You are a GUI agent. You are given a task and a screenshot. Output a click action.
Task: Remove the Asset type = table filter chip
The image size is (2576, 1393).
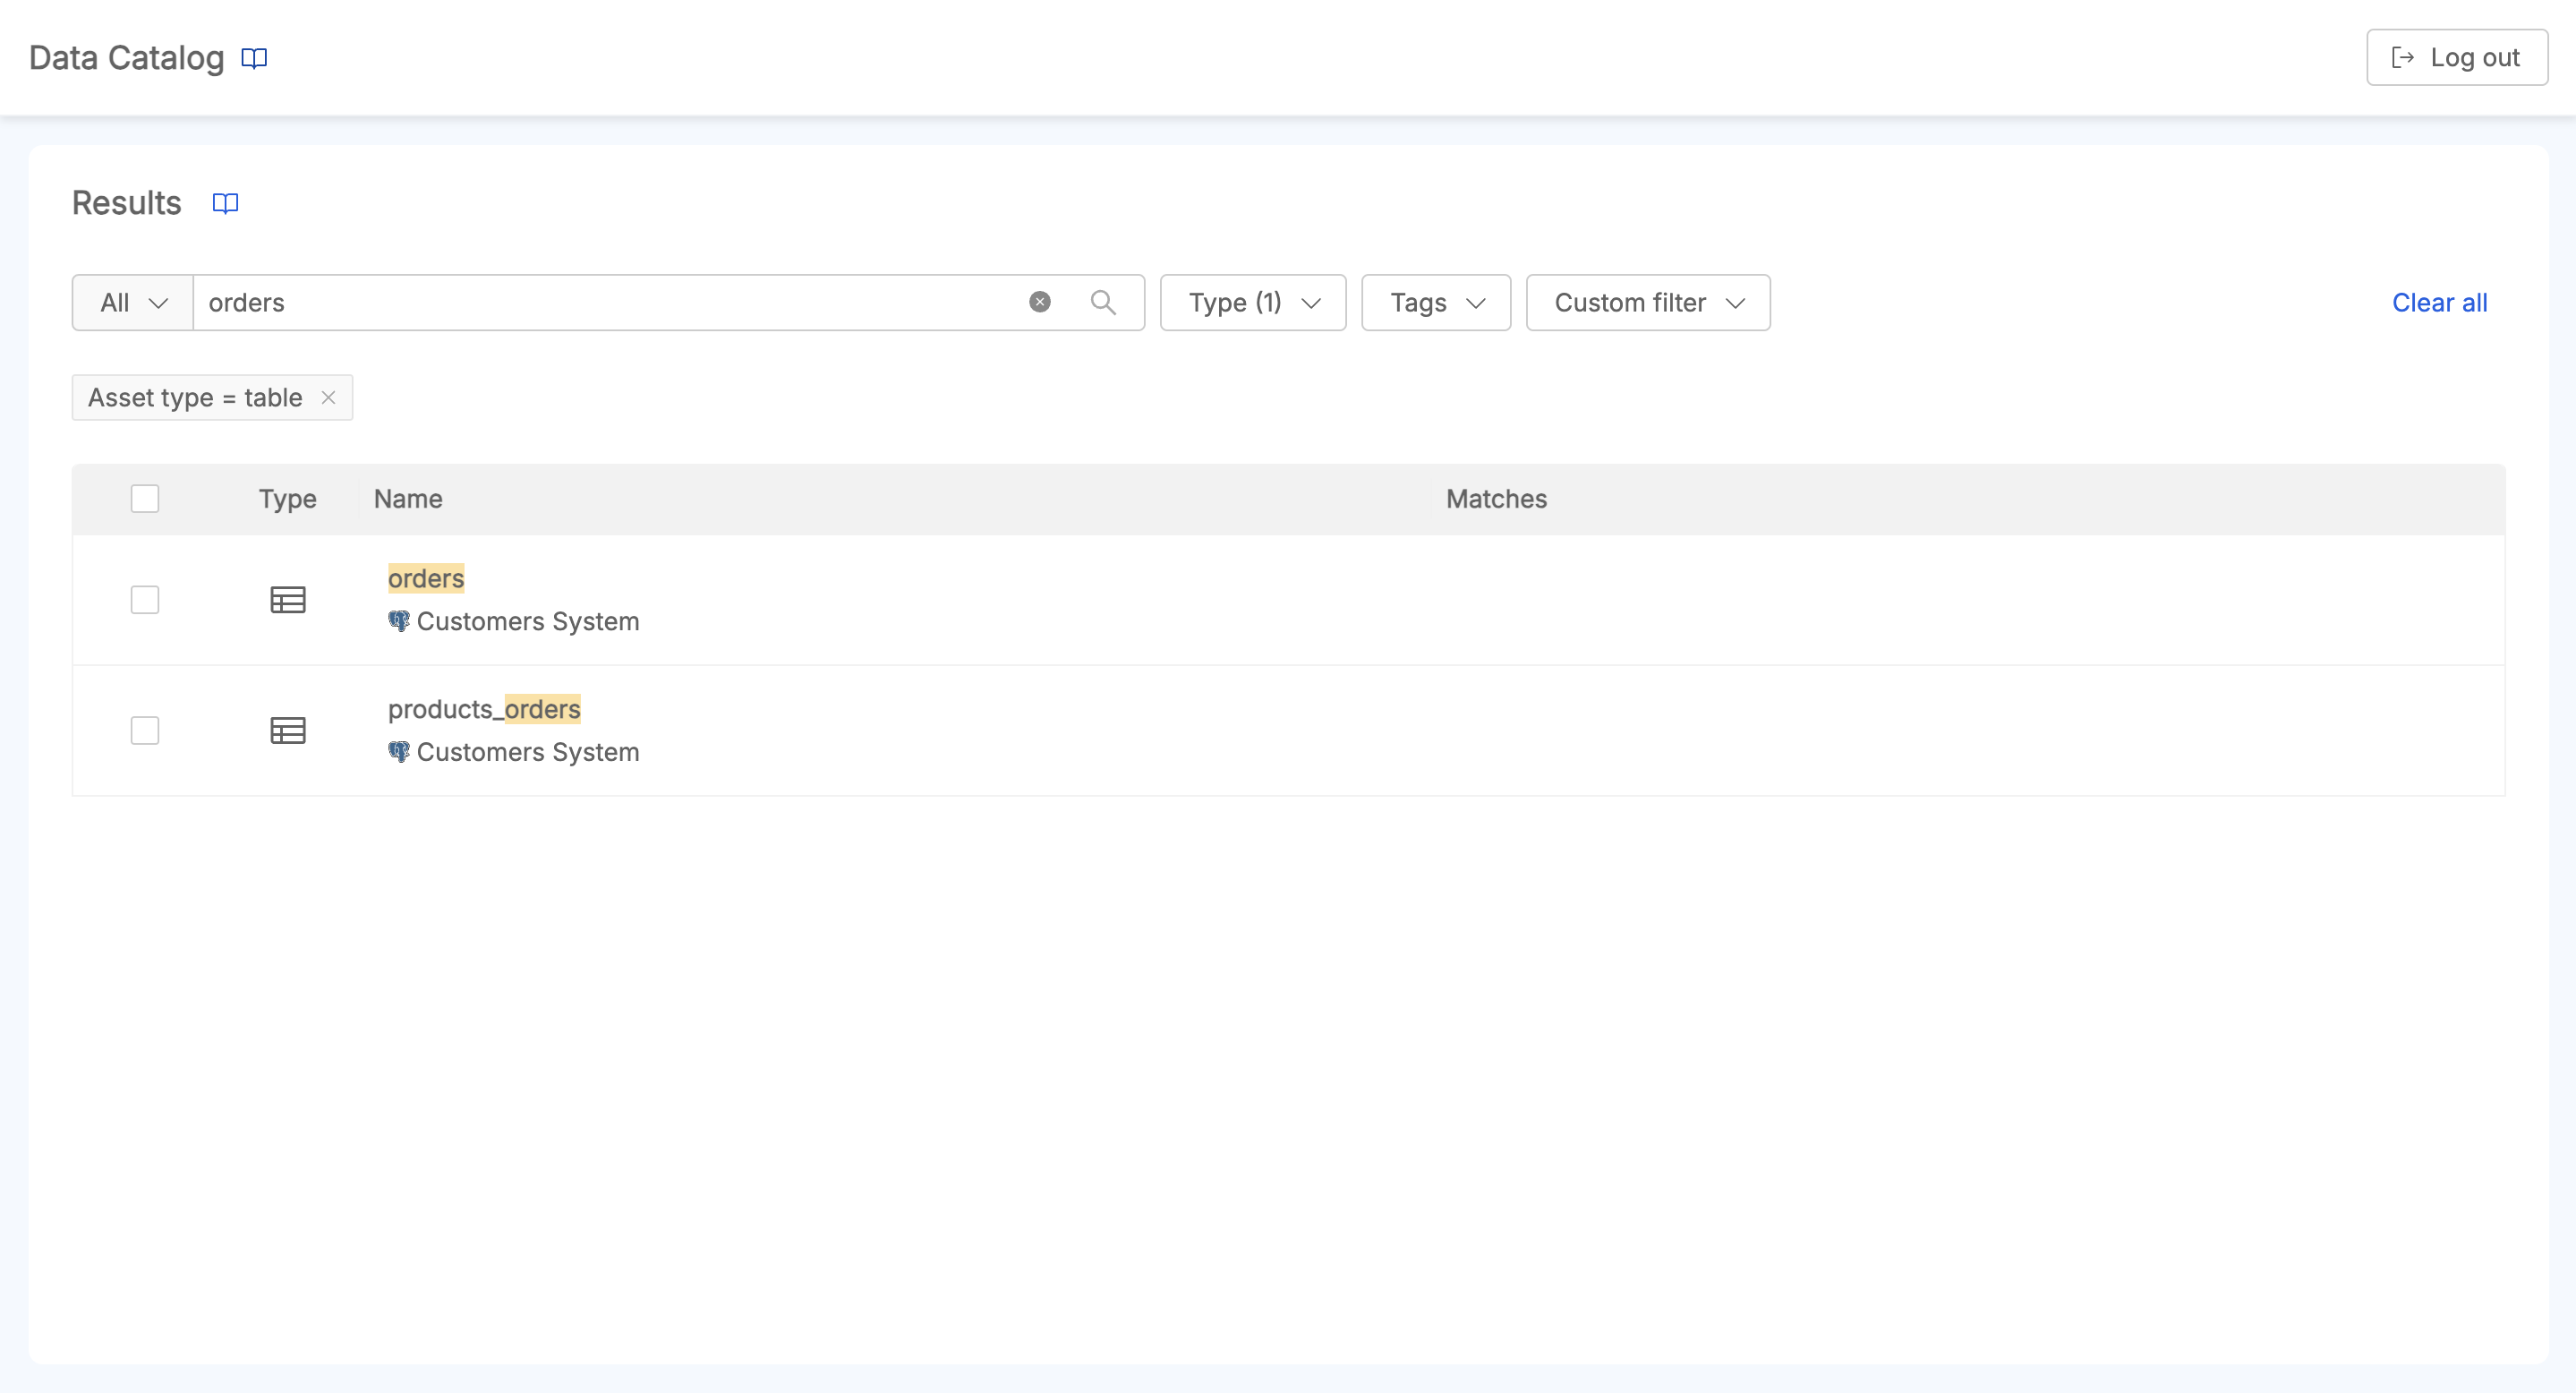tap(329, 397)
